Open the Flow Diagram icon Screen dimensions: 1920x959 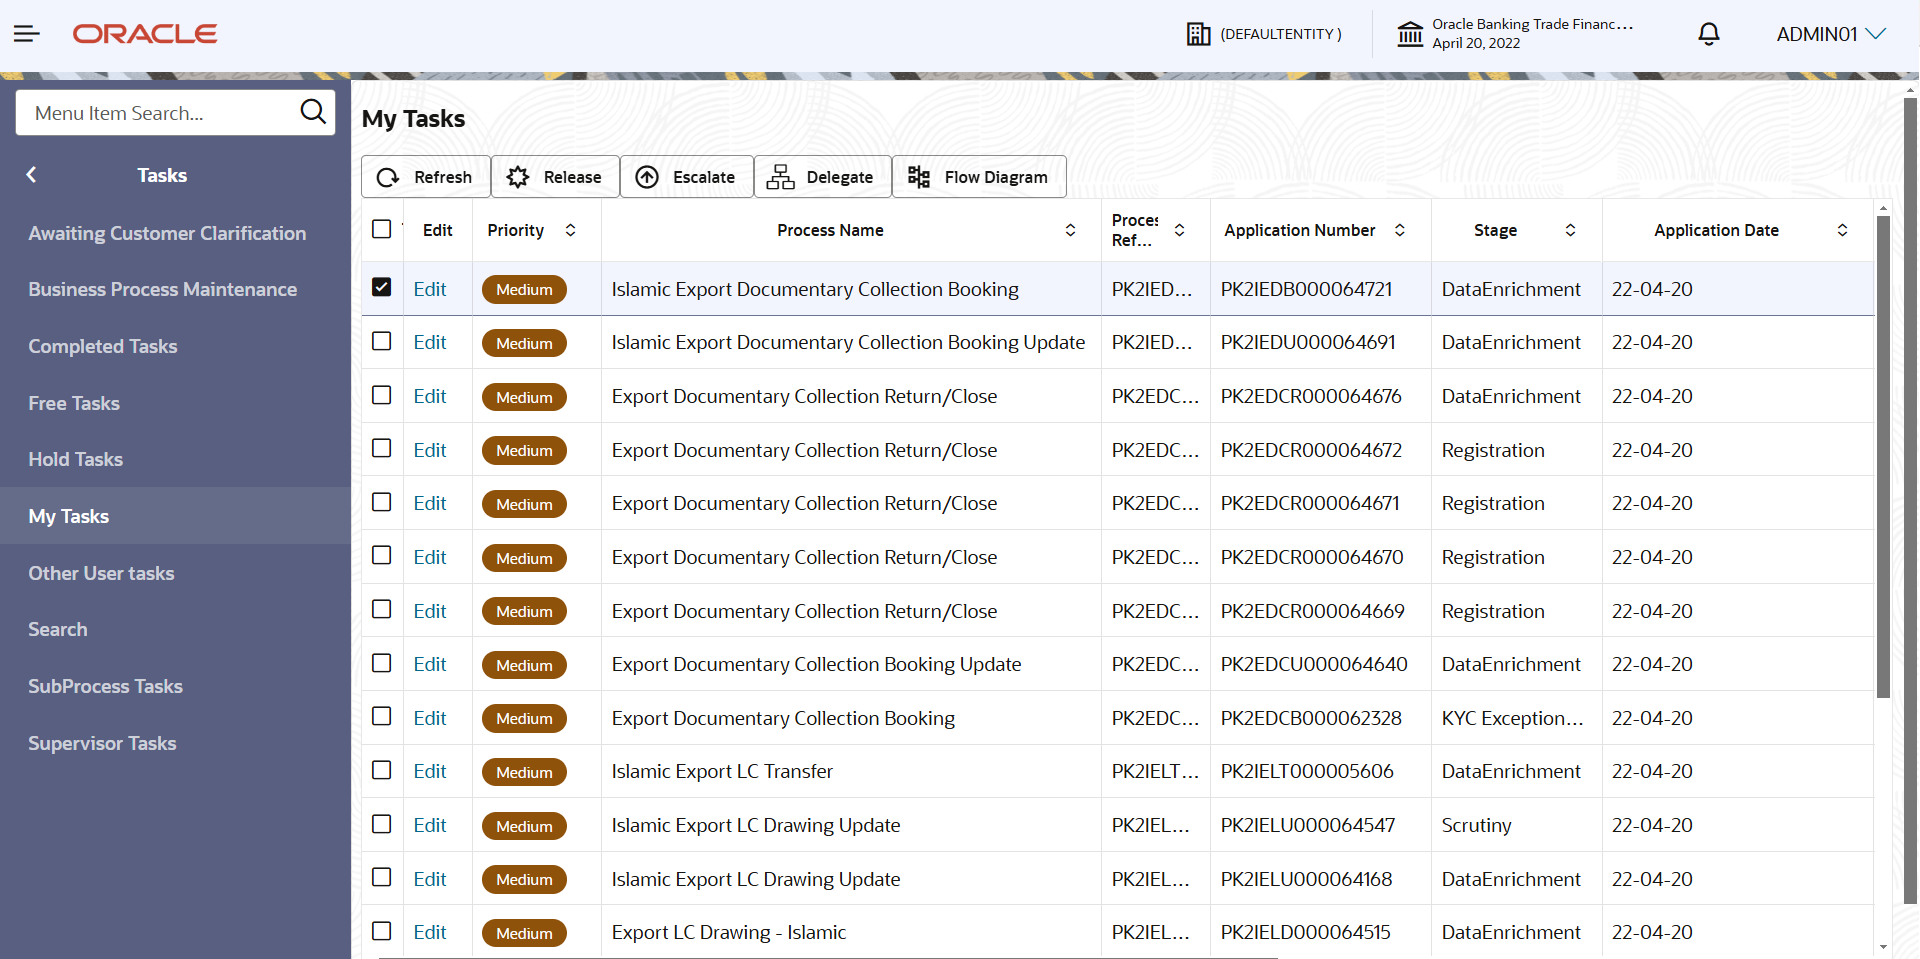(918, 177)
